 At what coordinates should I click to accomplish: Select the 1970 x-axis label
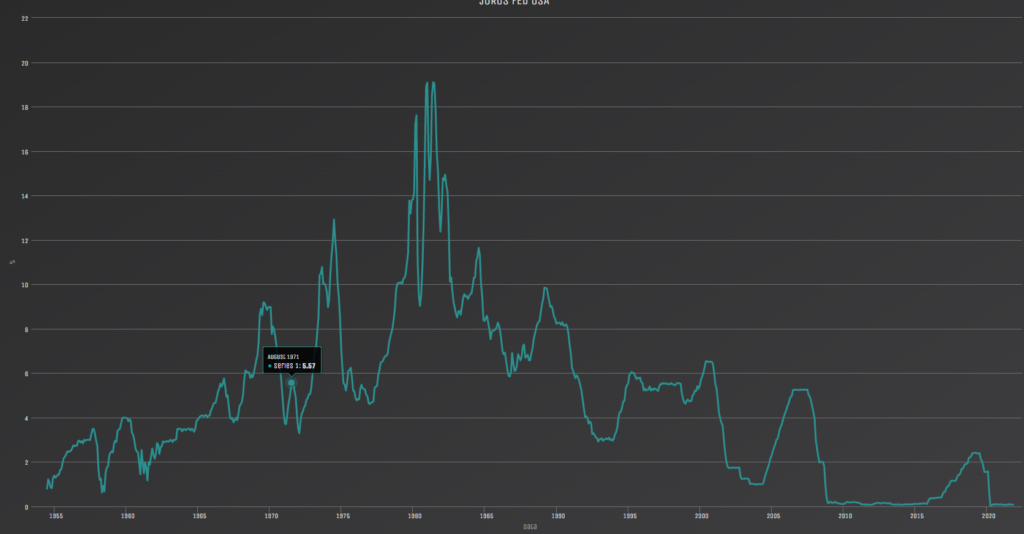271,516
